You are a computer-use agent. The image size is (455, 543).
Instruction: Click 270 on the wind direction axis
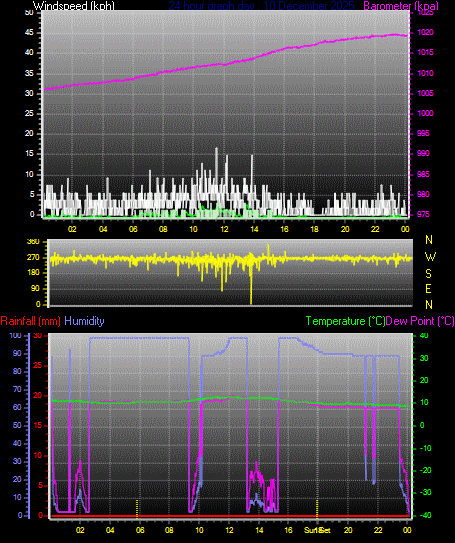[x=33, y=258]
